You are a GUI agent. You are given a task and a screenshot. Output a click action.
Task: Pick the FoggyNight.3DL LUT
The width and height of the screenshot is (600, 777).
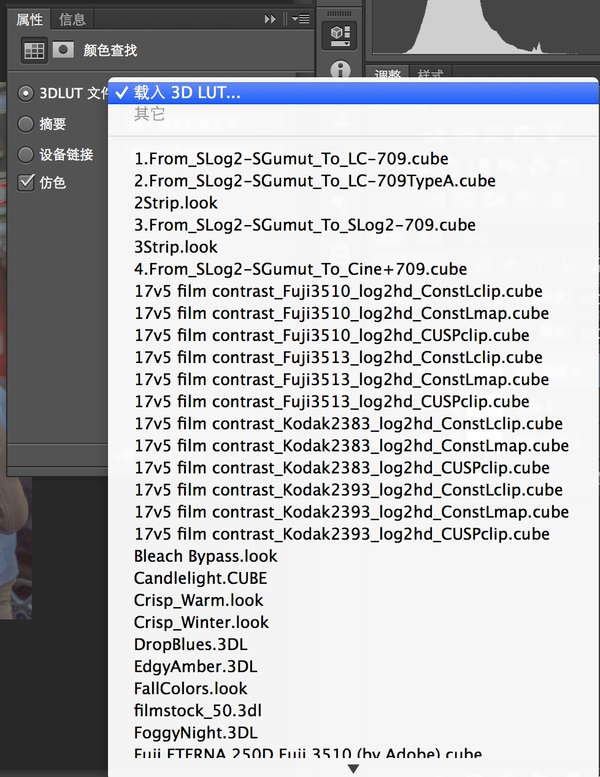click(x=353, y=733)
